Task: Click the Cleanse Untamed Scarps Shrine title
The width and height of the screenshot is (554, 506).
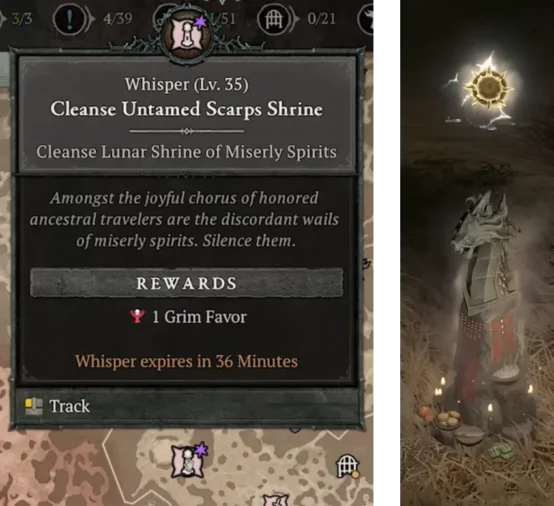Action: click(x=187, y=108)
